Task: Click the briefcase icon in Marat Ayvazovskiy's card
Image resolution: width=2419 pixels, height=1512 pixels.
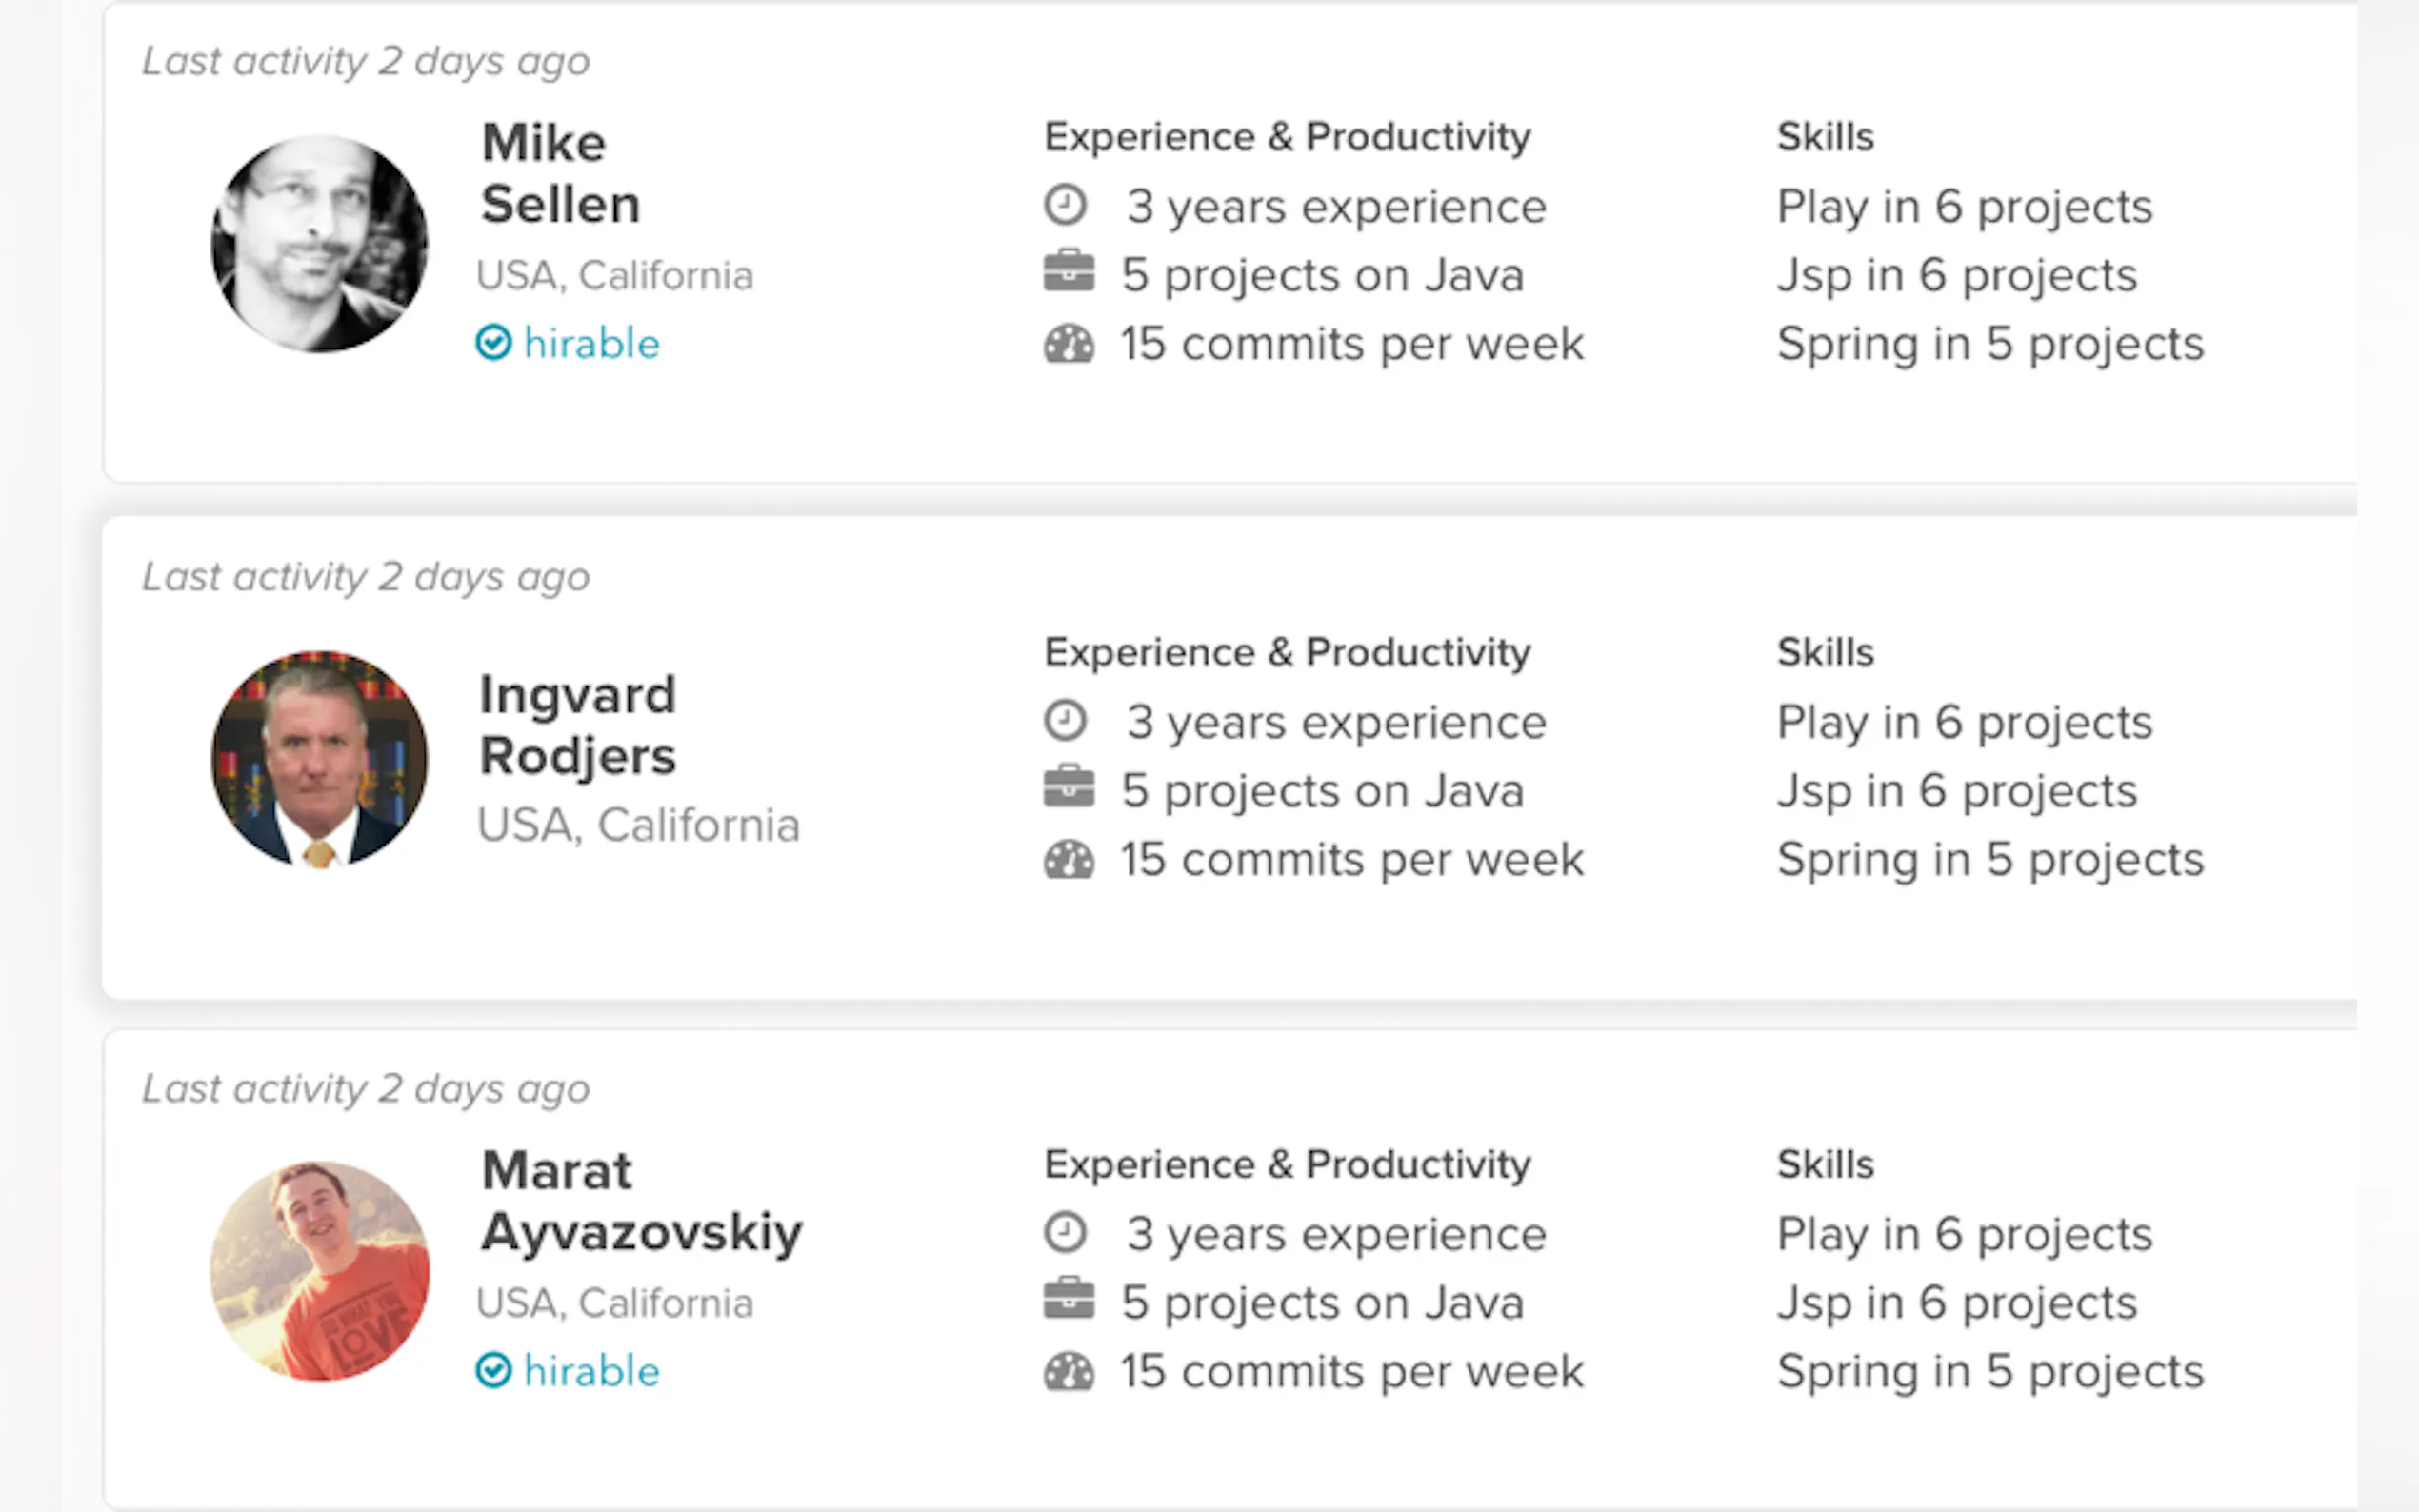Action: tap(1068, 1299)
